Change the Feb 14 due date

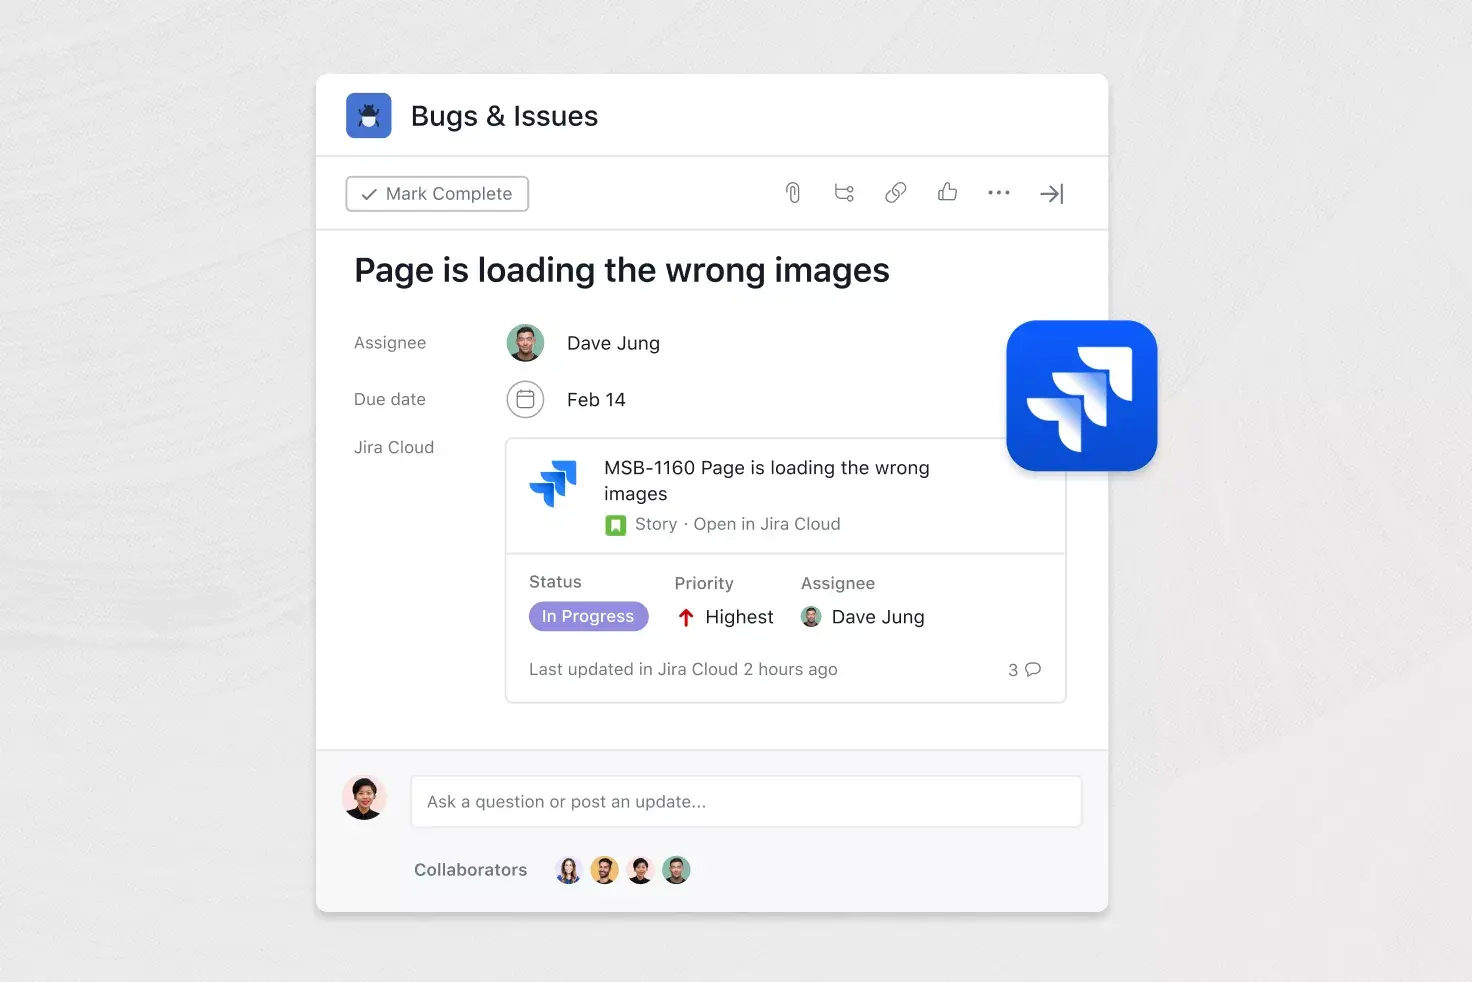pos(595,399)
